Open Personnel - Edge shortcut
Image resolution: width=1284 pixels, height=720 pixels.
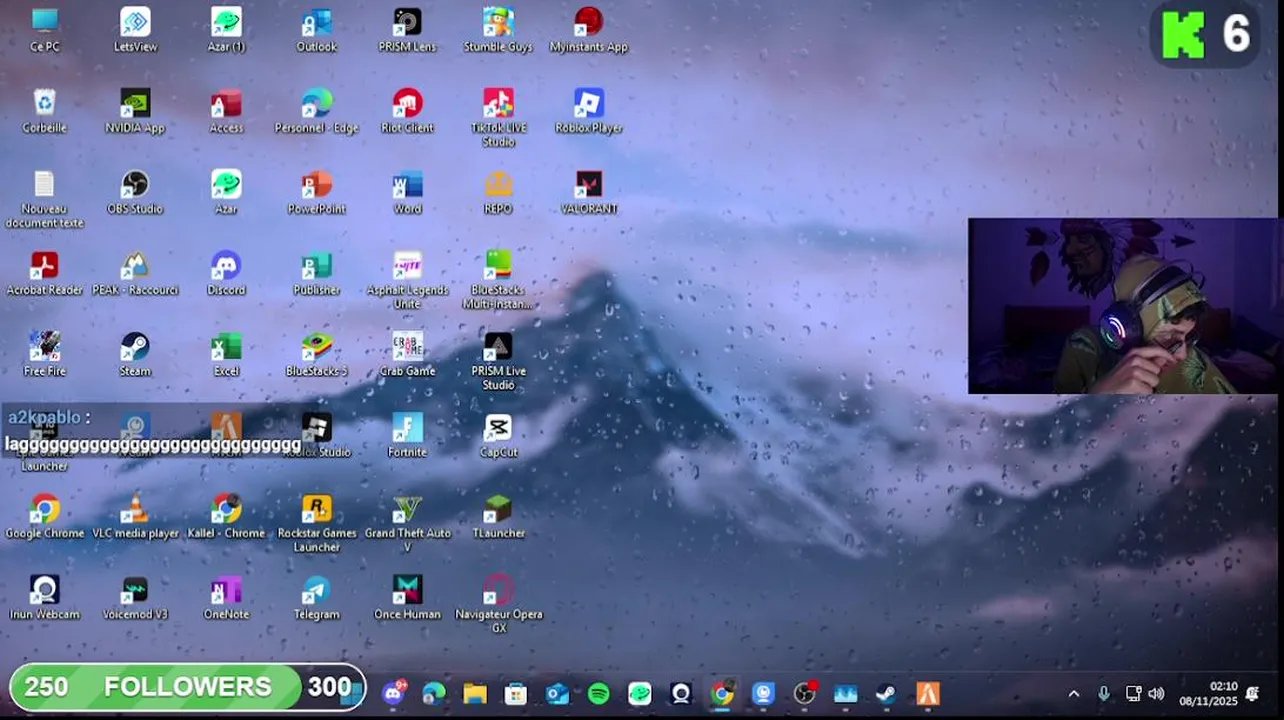317,110
